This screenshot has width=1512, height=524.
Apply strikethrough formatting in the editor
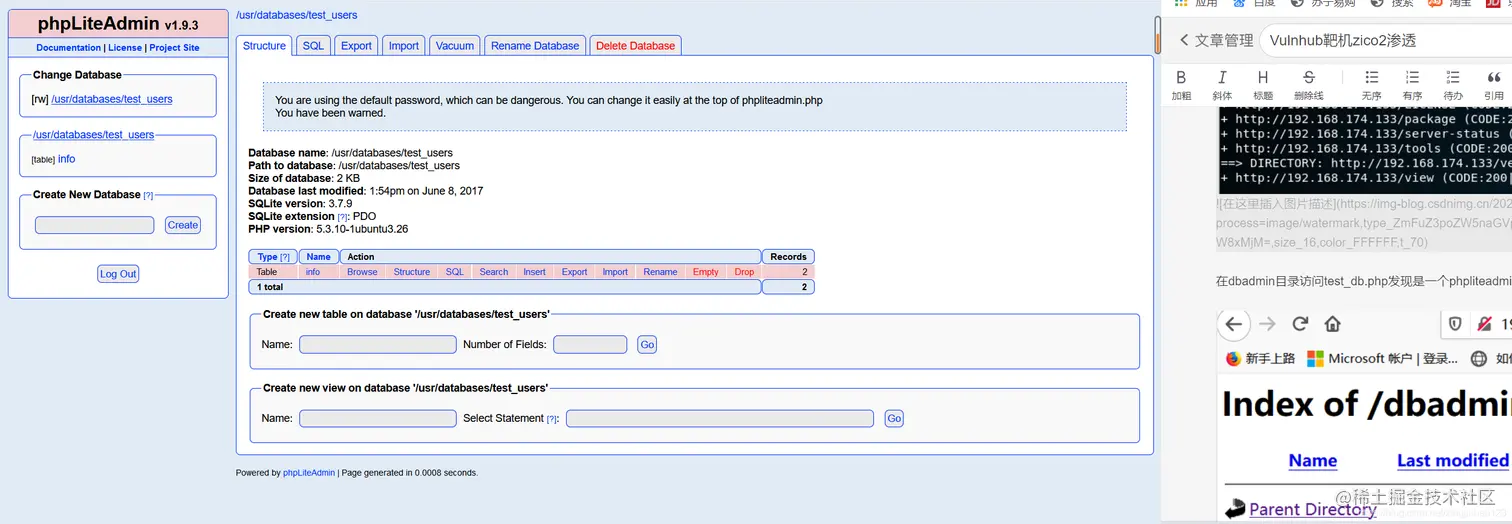tap(1308, 78)
